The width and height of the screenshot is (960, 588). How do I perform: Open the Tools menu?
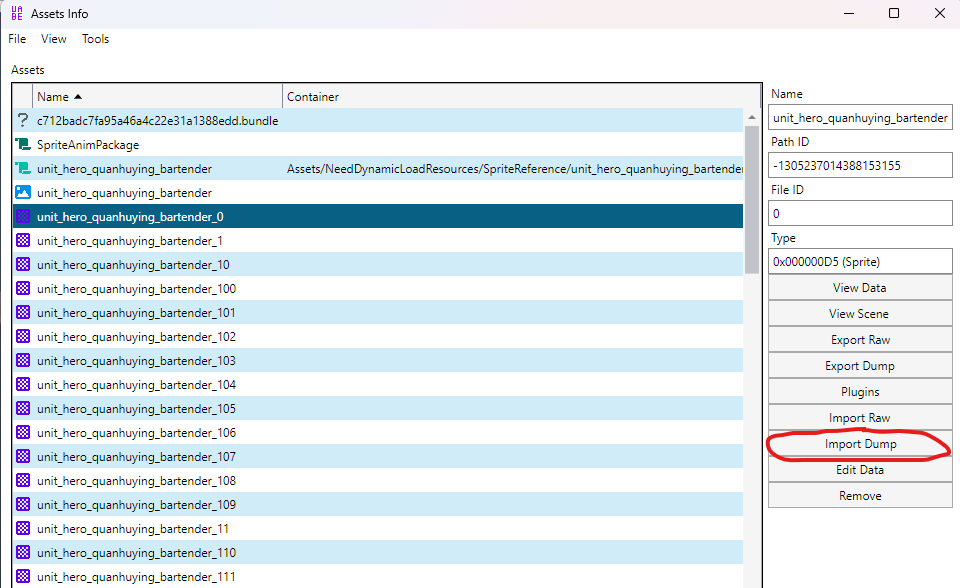(x=95, y=39)
